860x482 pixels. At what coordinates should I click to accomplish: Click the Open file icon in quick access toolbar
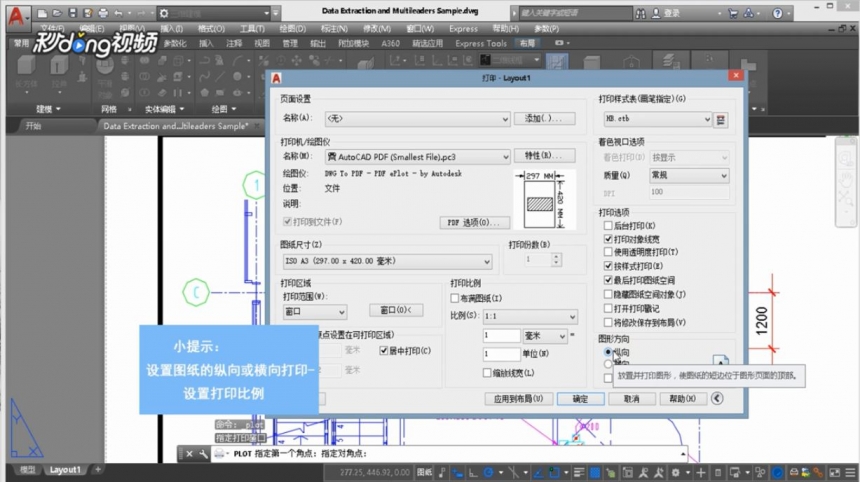[57, 13]
